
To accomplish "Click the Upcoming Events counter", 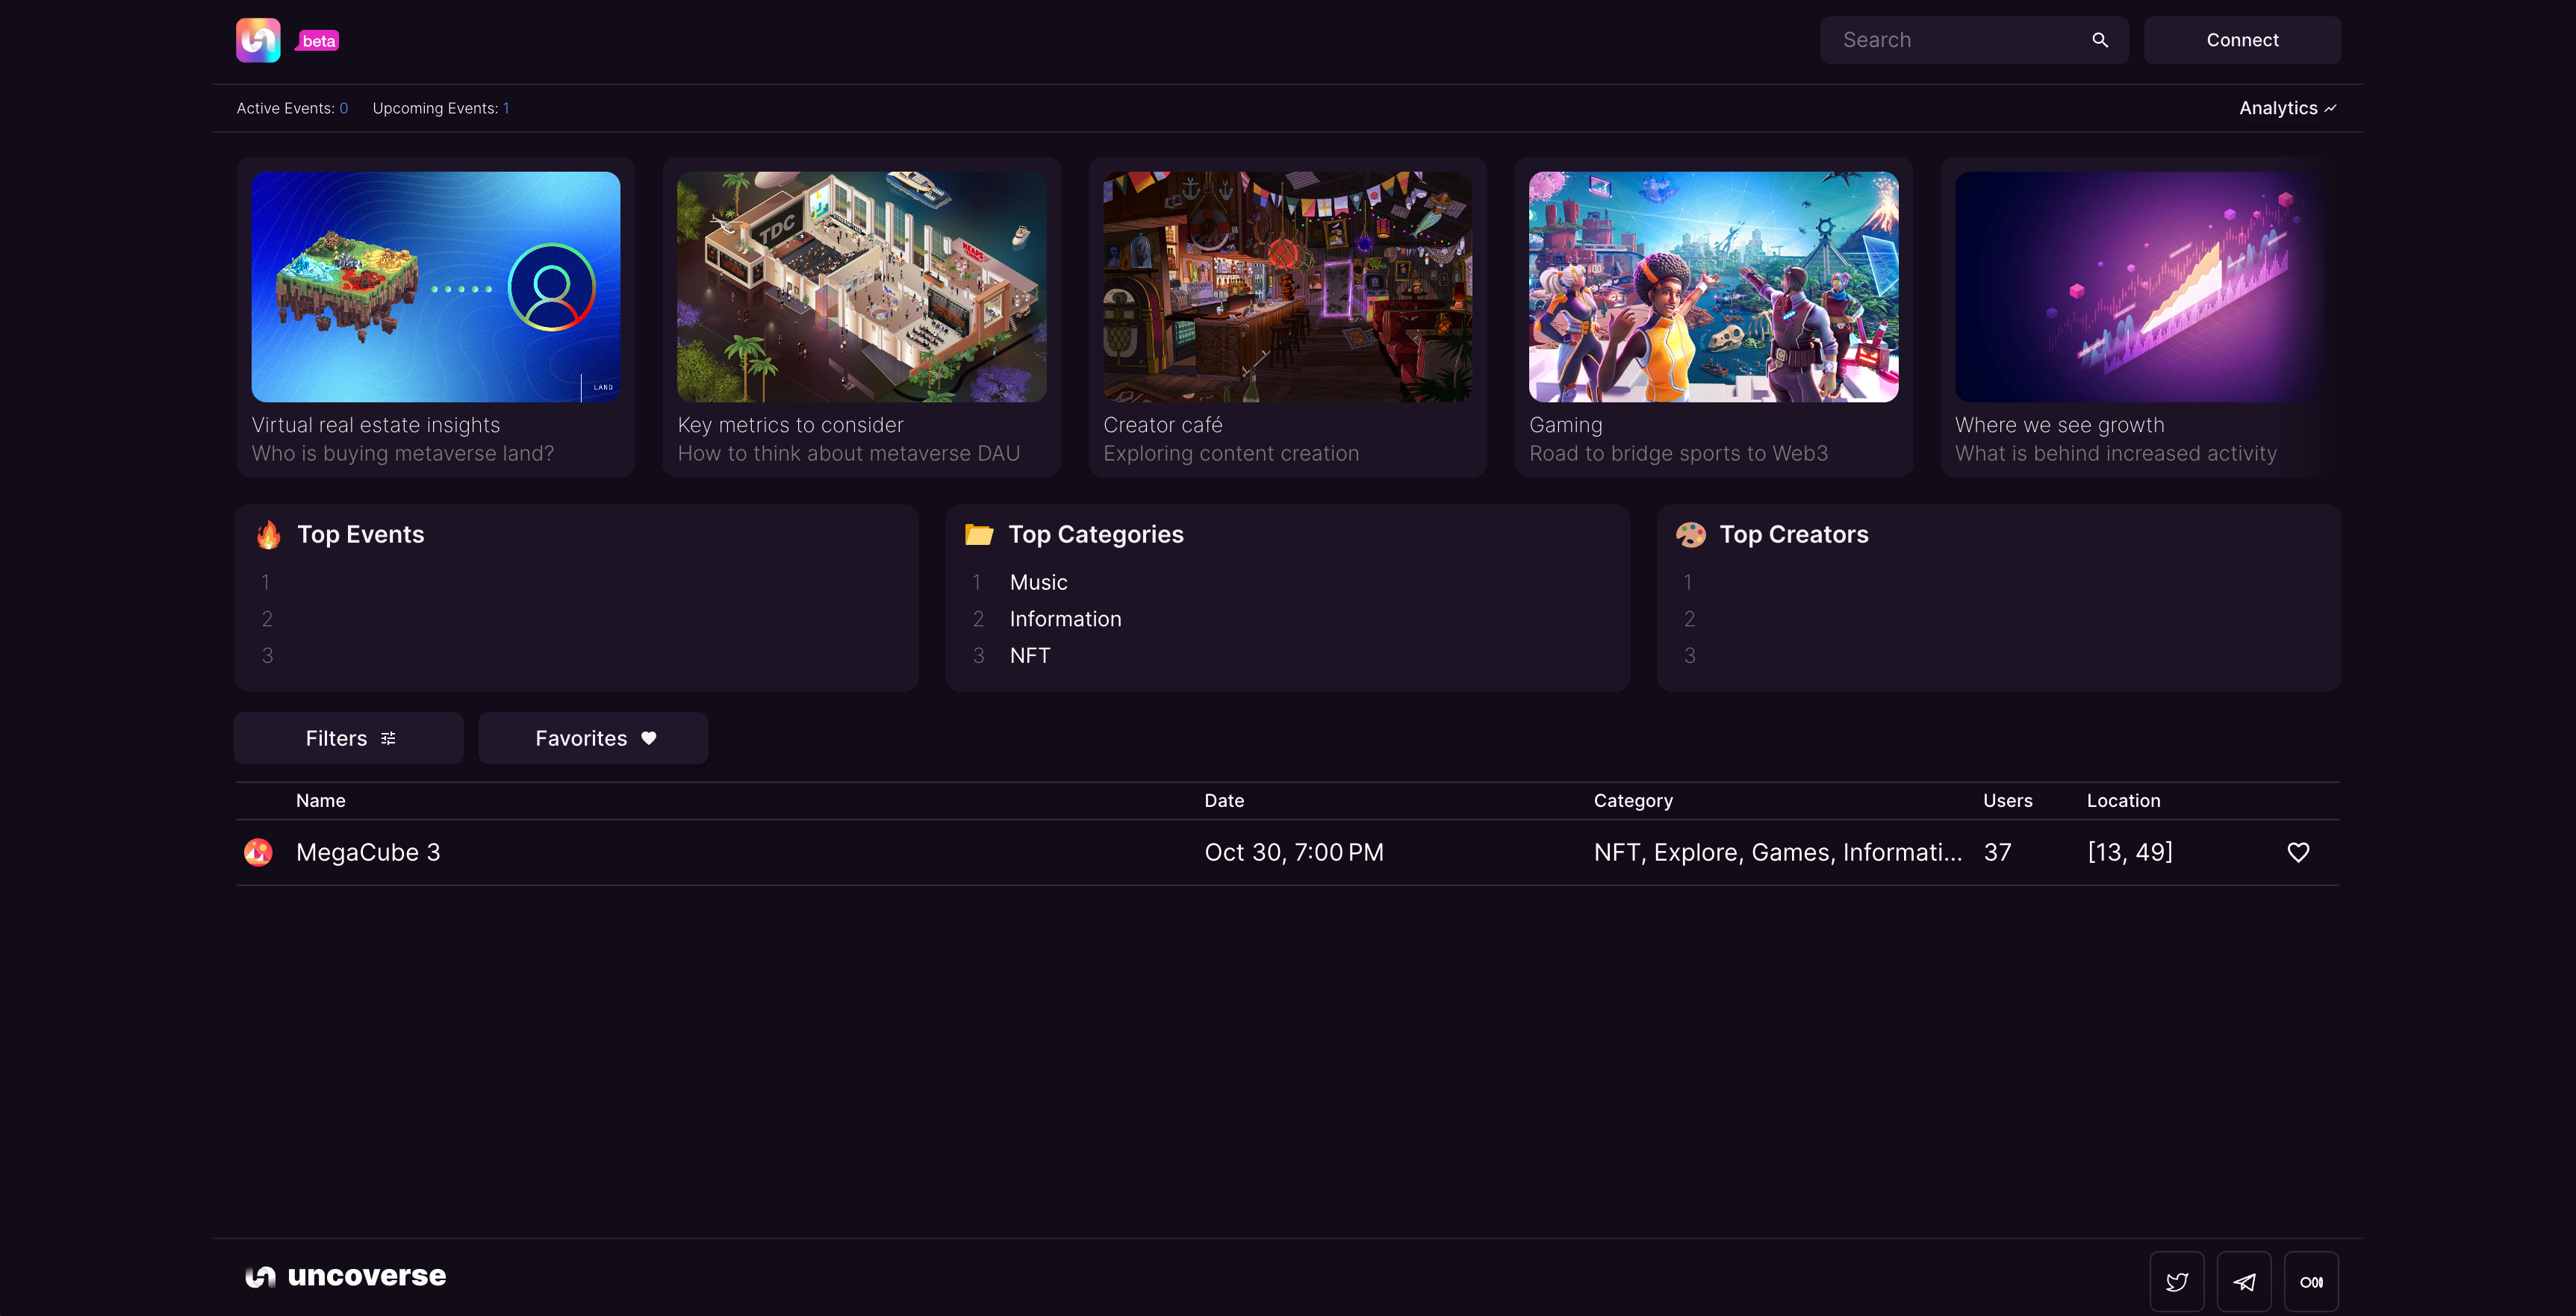I will (440, 108).
